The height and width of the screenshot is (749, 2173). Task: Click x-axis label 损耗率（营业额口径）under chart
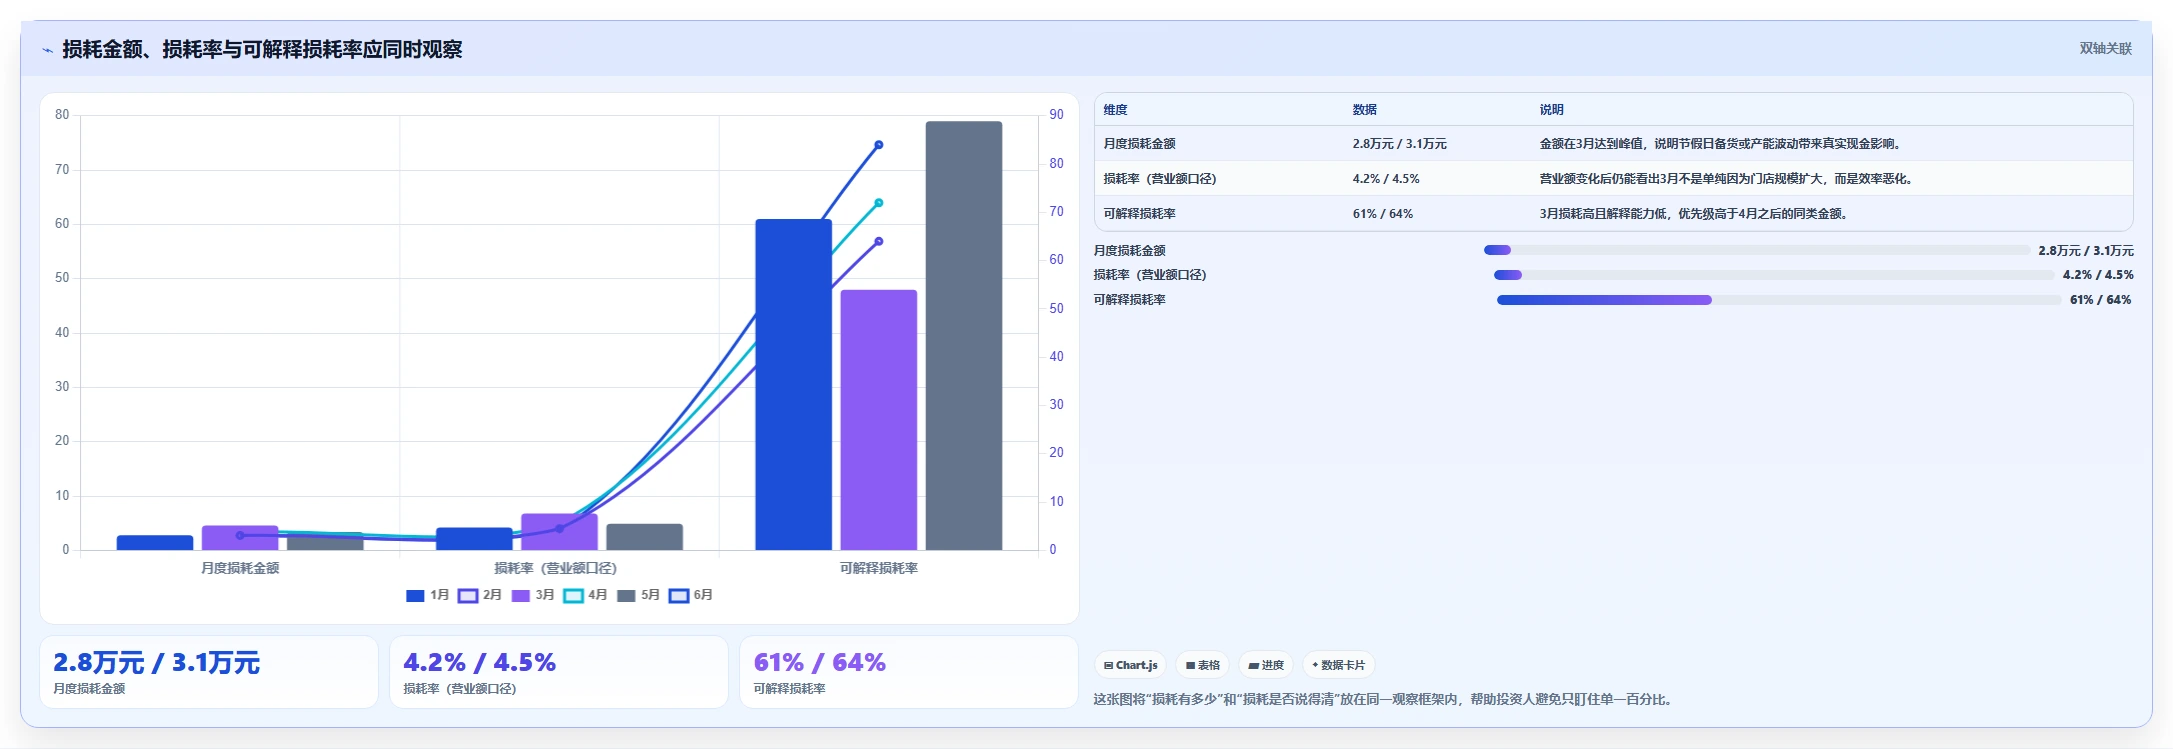[555, 568]
